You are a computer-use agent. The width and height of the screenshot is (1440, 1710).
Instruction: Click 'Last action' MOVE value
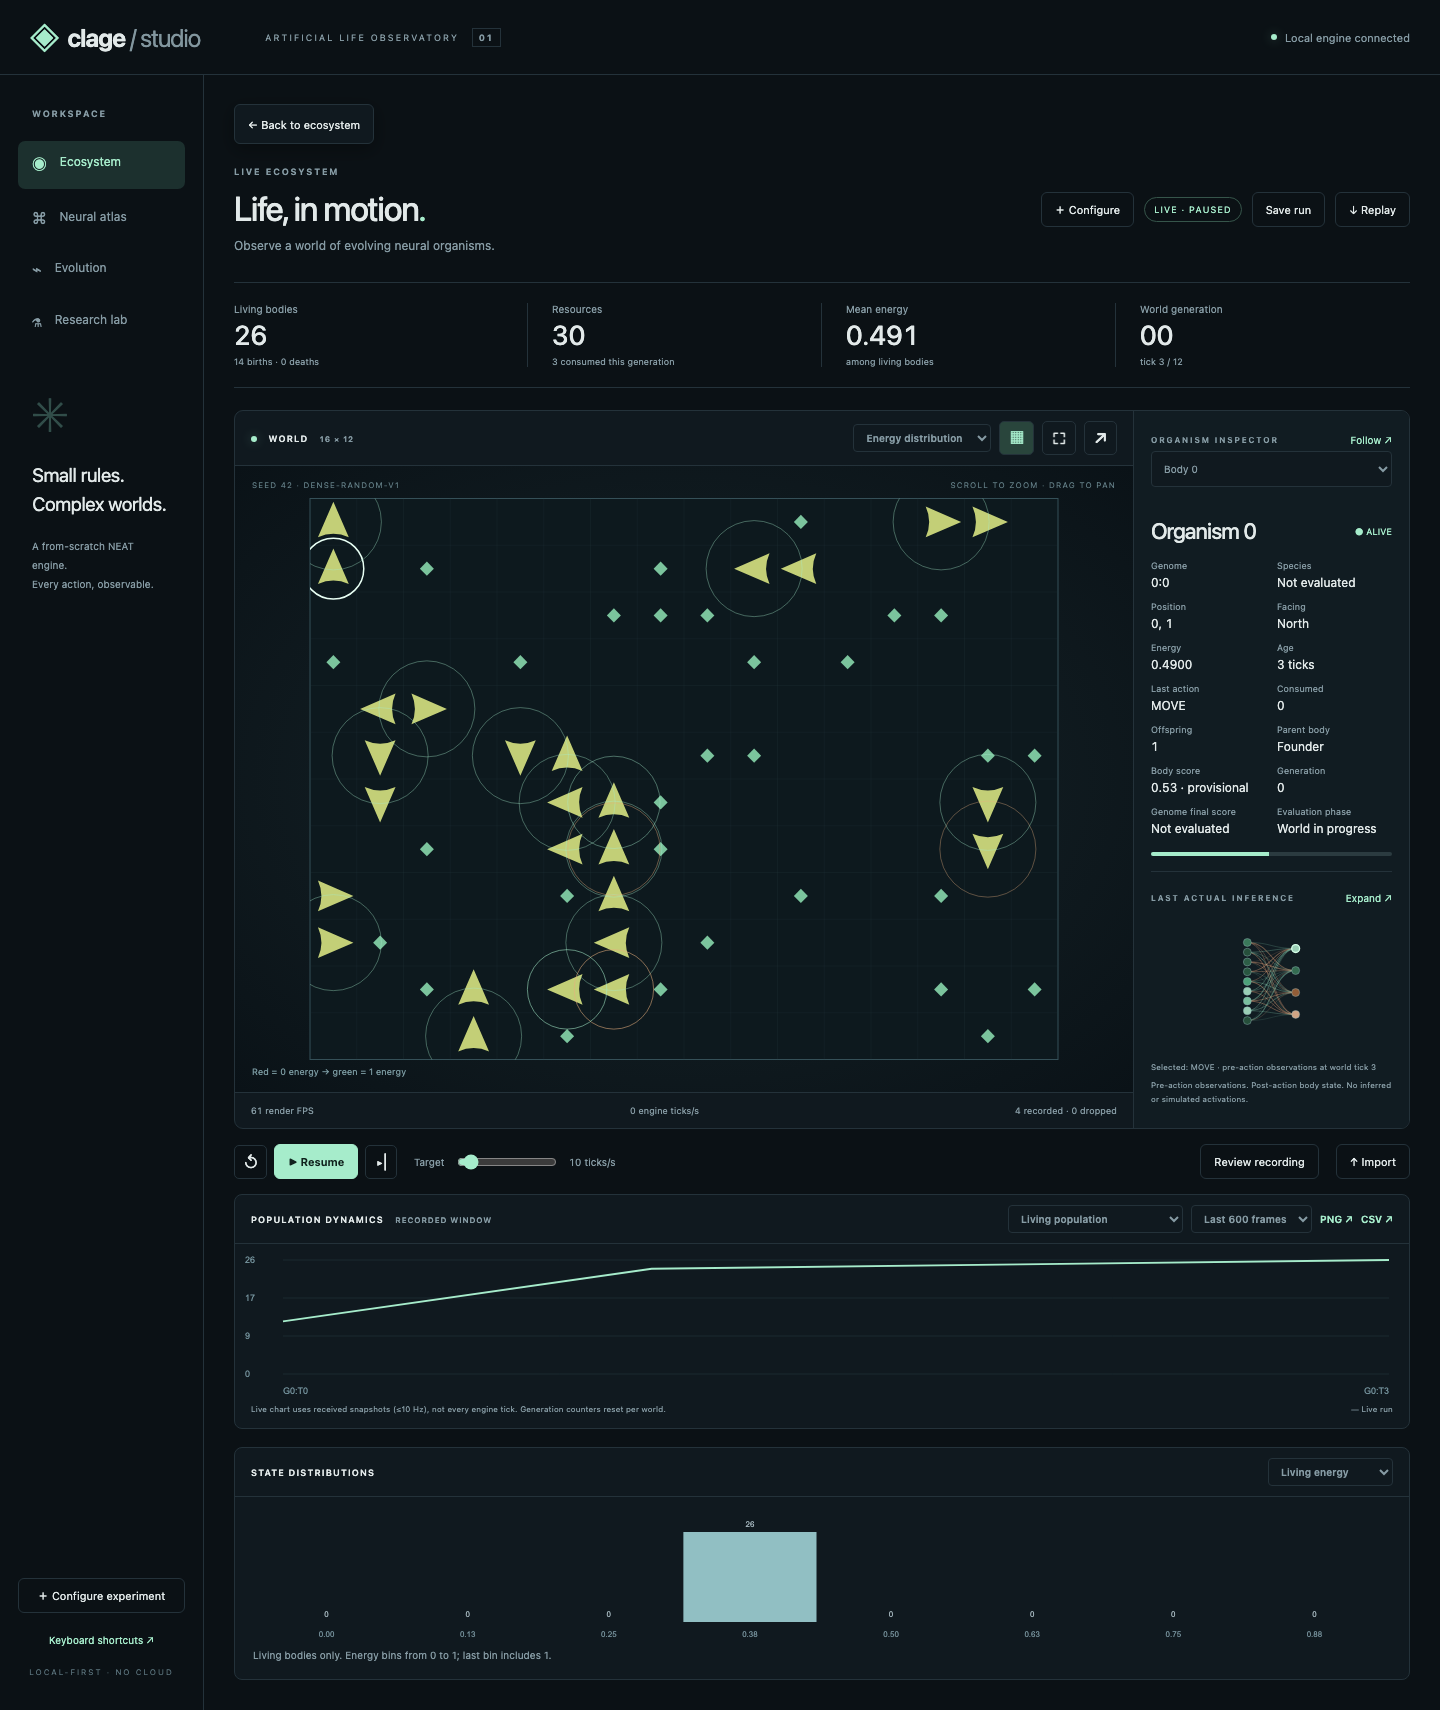click(1168, 706)
